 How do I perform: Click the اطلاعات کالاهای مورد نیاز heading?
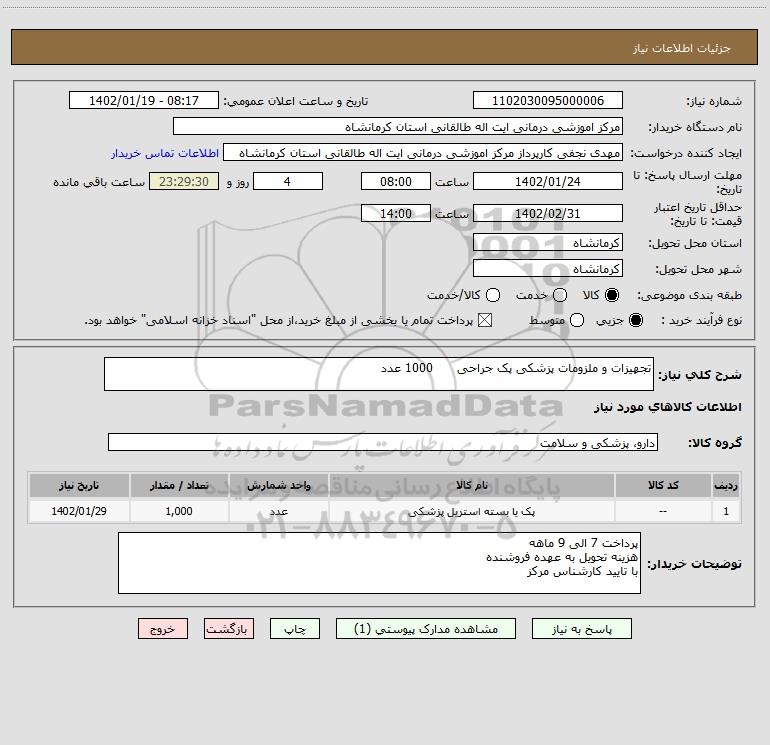(668, 407)
